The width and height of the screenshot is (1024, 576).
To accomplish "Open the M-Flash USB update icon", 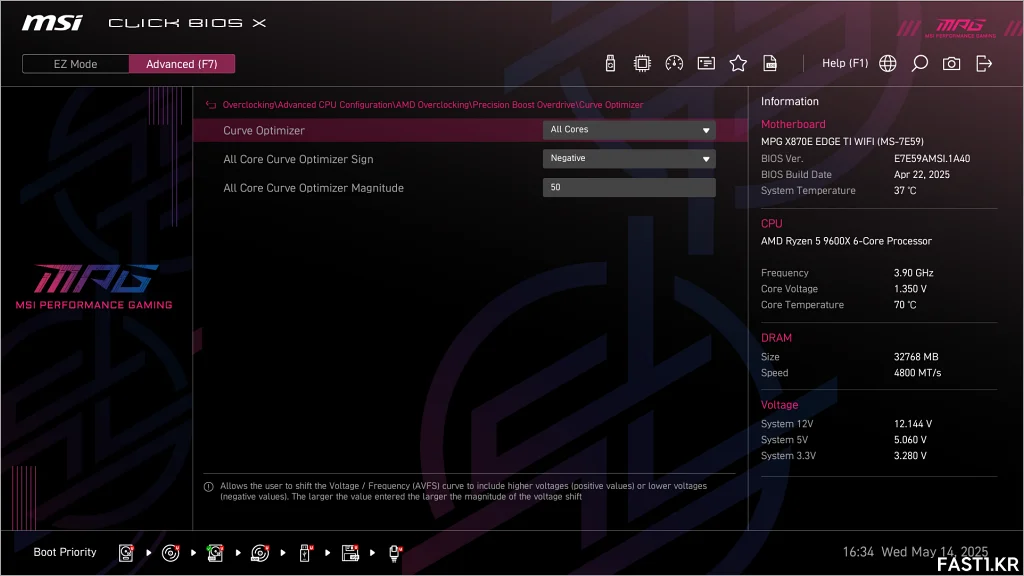I will tap(610, 63).
